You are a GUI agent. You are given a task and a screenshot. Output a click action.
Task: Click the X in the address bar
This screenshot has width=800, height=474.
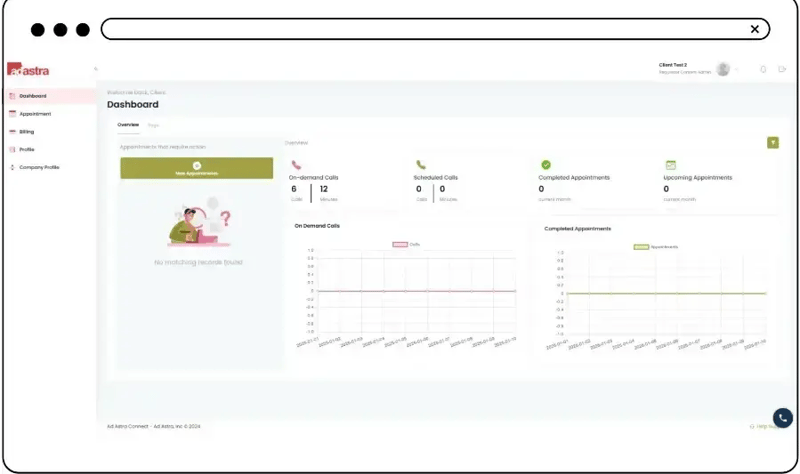[755, 29]
